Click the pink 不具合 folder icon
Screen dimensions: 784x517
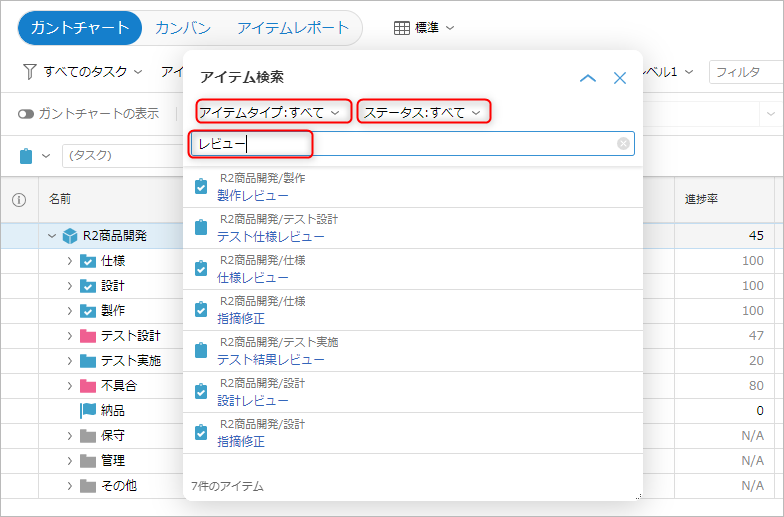click(87, 385)
